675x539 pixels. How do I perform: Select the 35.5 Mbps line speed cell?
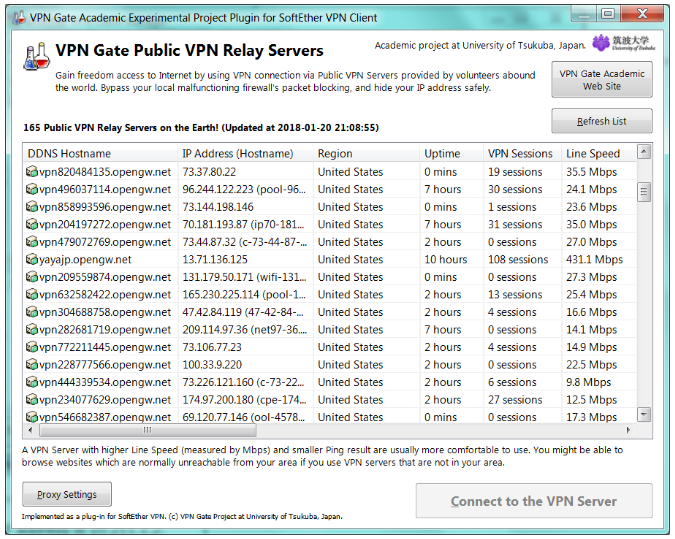coord(591,172)
